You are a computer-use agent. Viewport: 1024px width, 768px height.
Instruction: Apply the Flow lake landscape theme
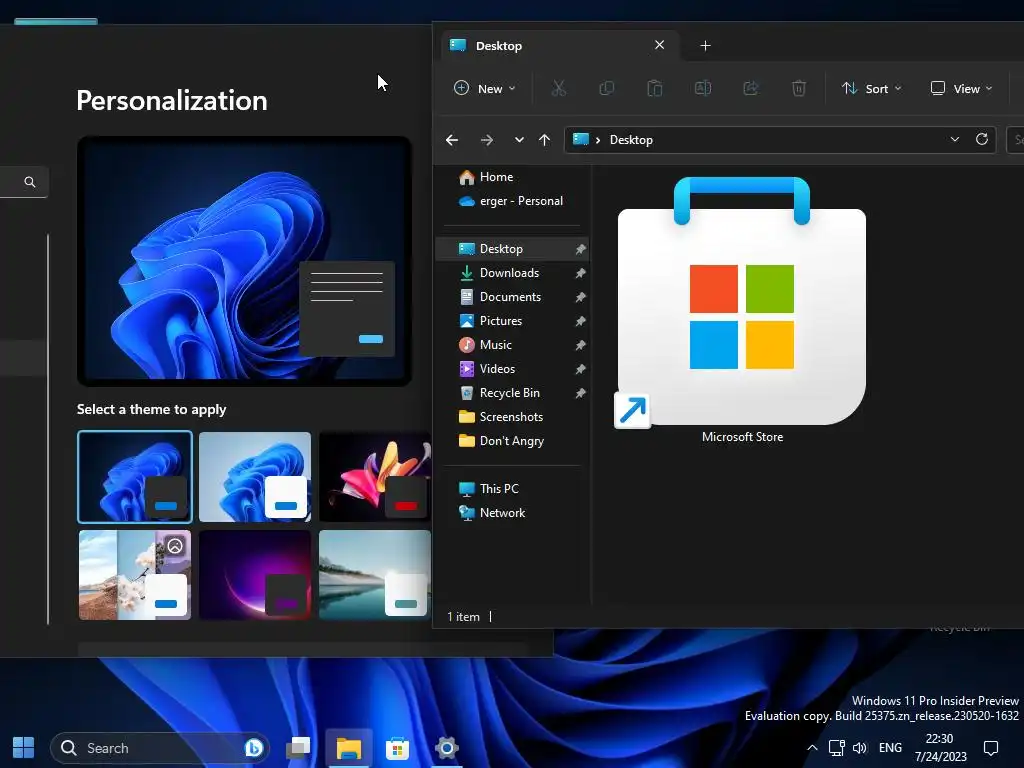(x=375, y=575)
